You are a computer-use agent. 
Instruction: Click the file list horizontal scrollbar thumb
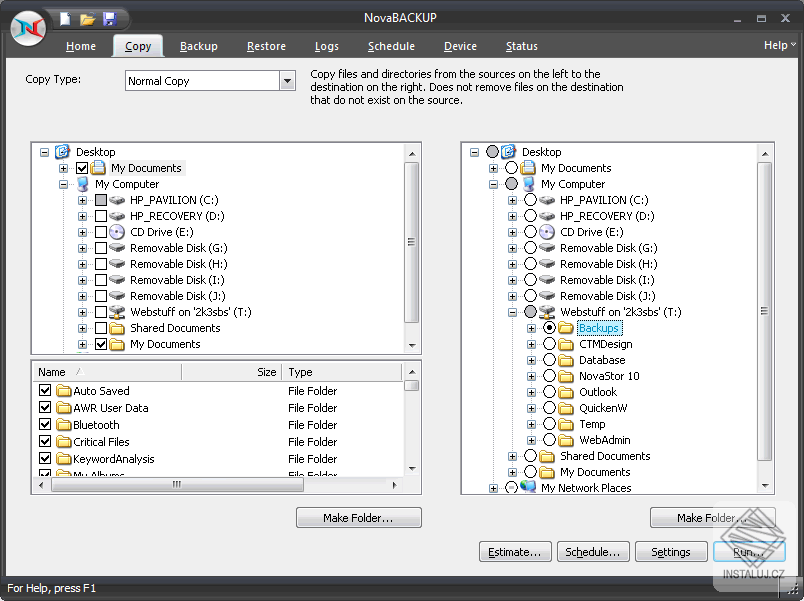[x=177, y=485]
